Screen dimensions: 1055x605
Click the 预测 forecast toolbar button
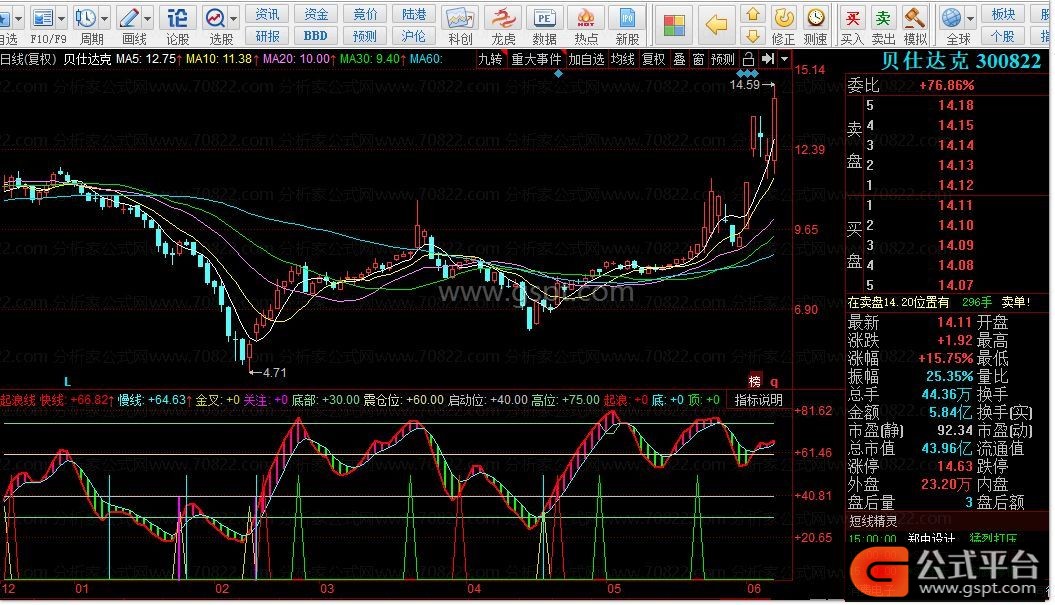pos(365,36)
